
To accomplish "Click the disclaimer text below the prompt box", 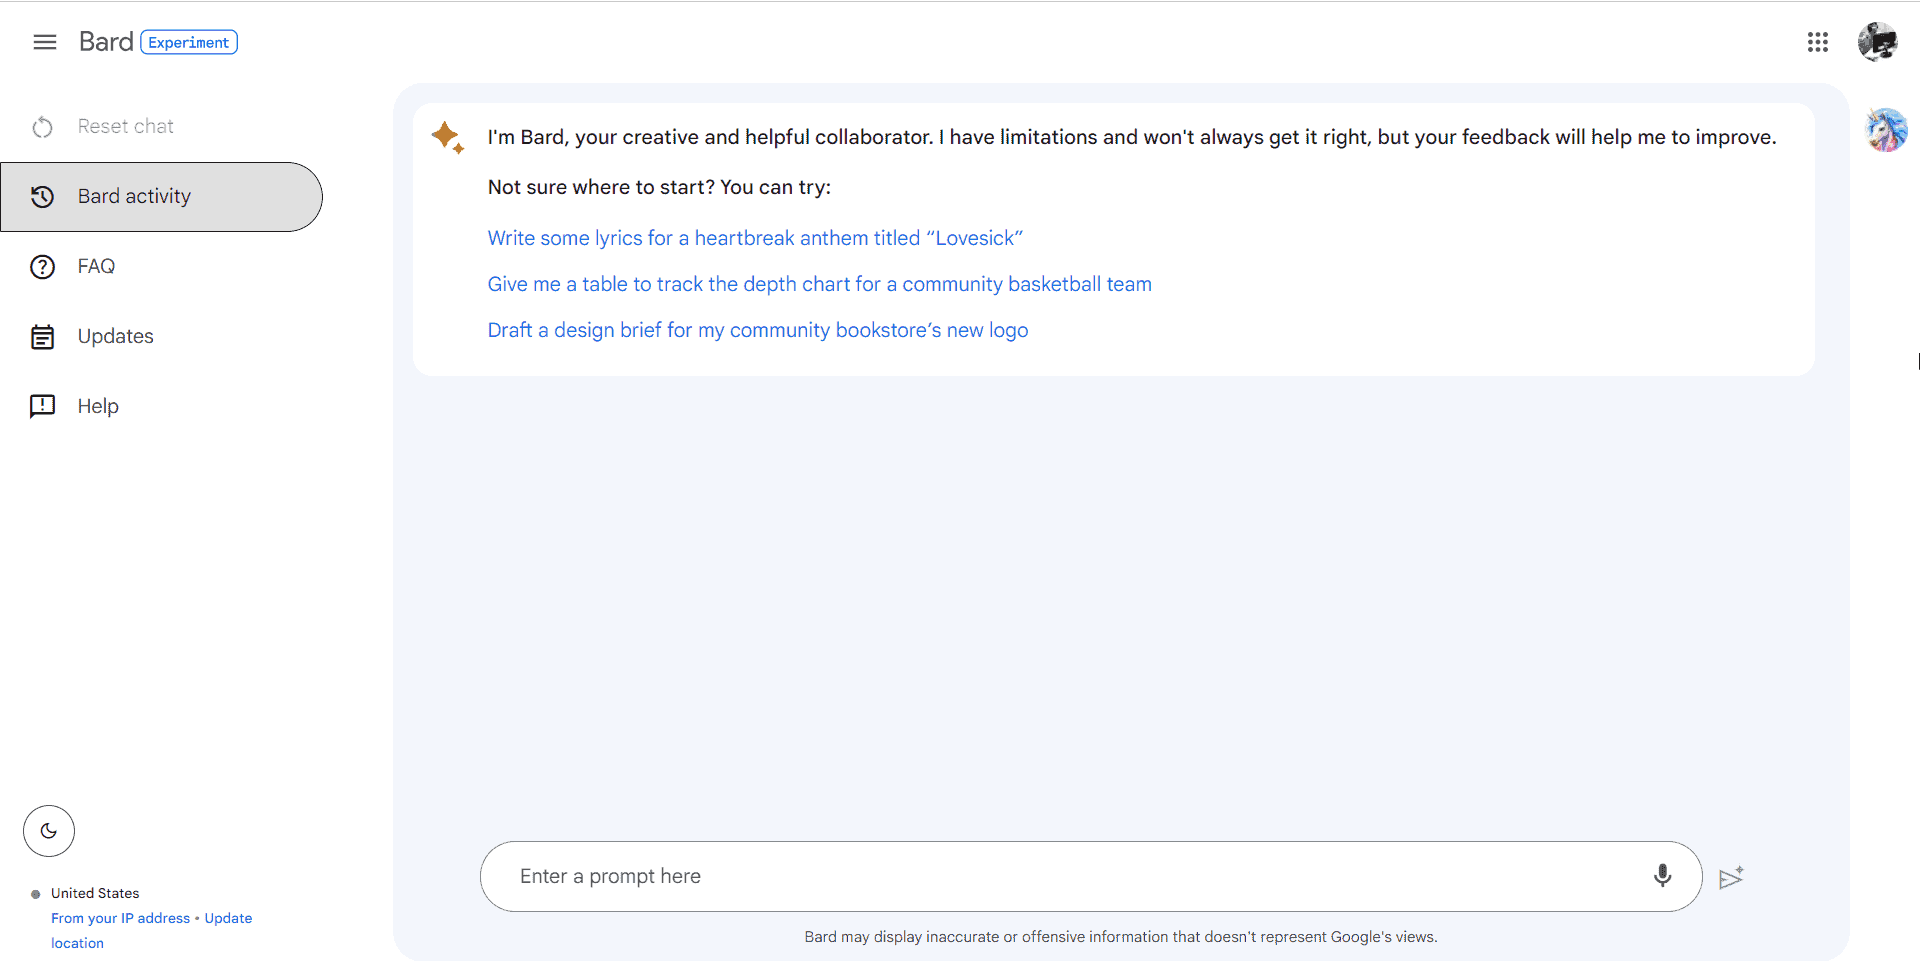I will coord(1121,937).
